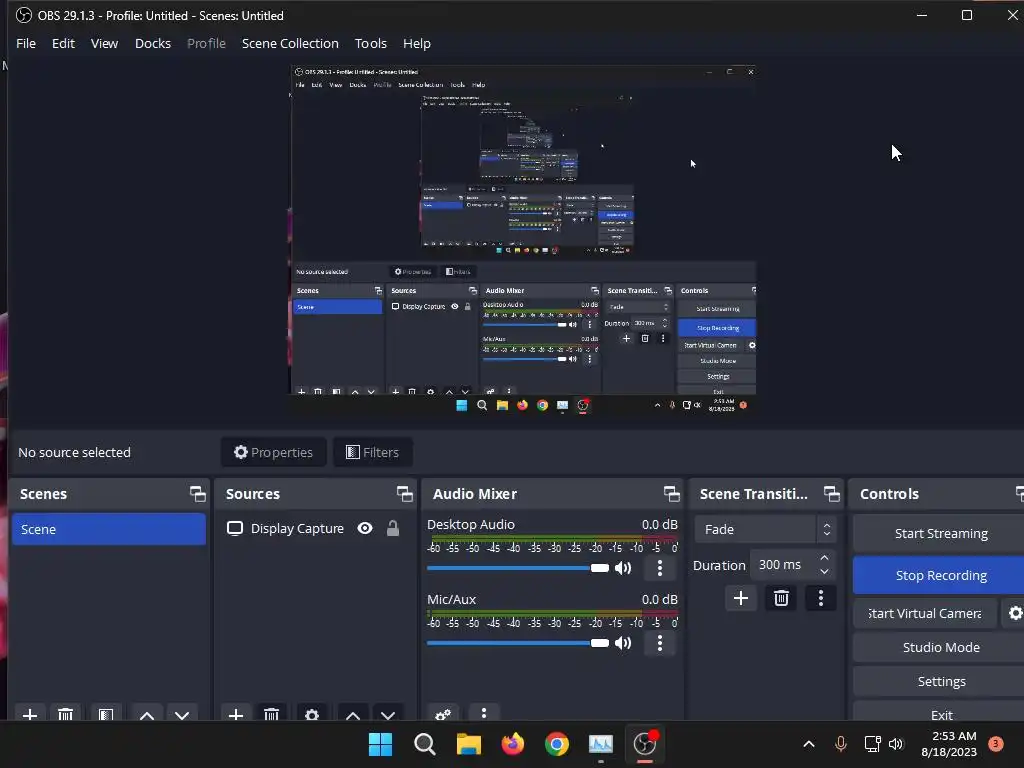This screenshot has width=1024, height=768.
Task: Toggle Display Capture visibility eye
Action: pyautogui.click(x=365, y=528)
